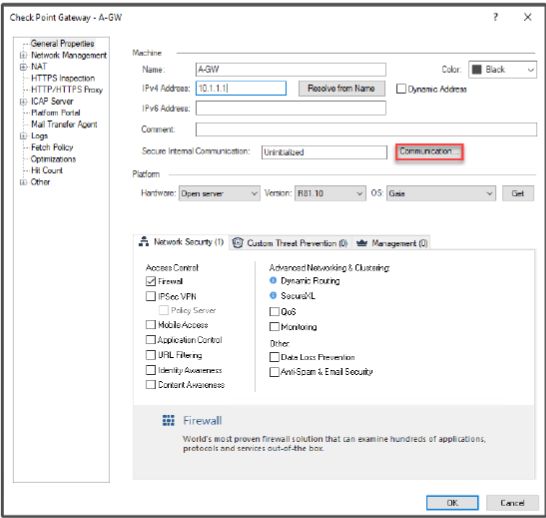
Task: Click the help question mark icon
Action: tap(496, 17)
